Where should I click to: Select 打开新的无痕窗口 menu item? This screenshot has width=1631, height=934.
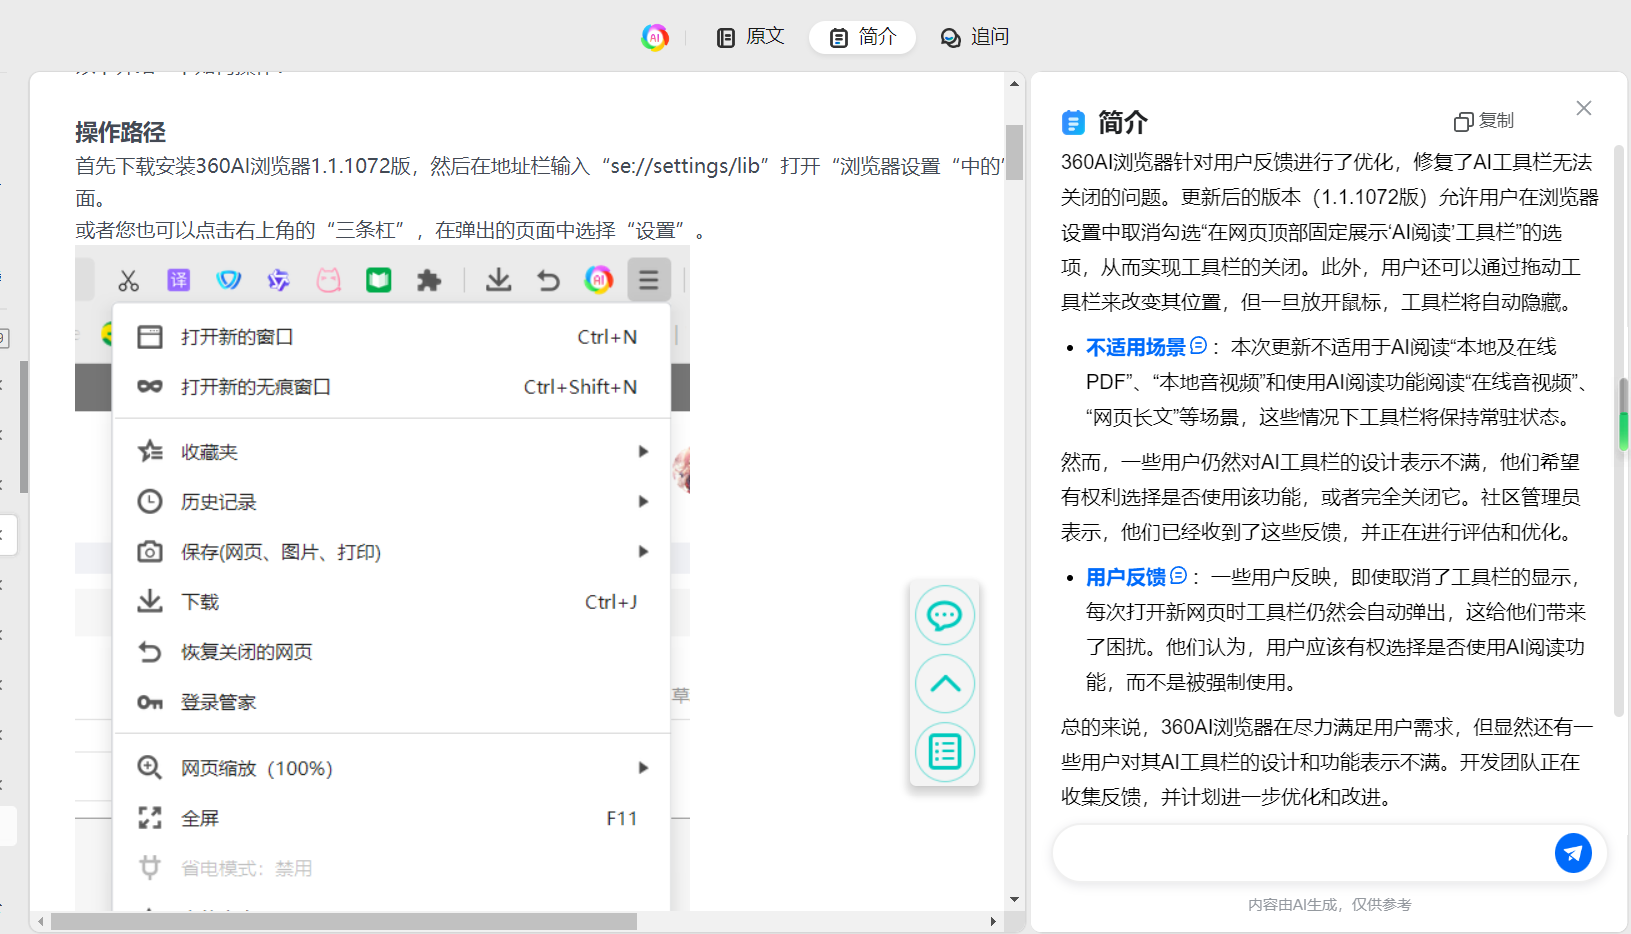[x=392, y=387]
